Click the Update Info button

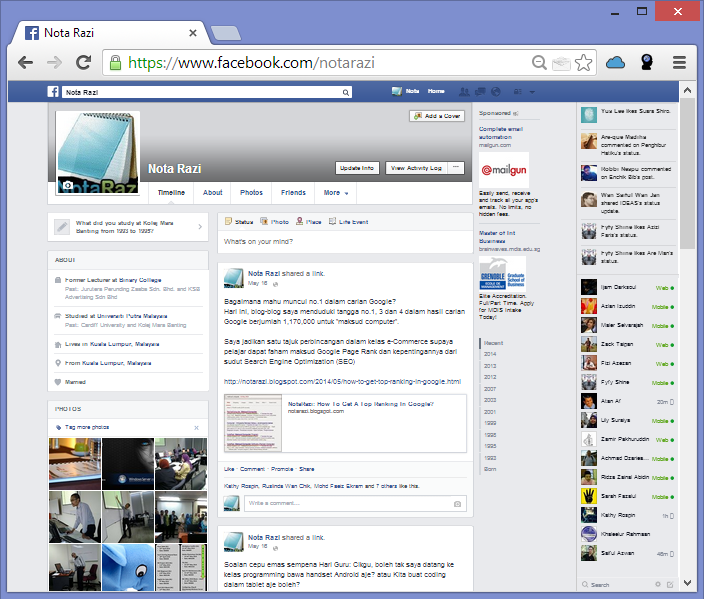(x=357, y=168)
